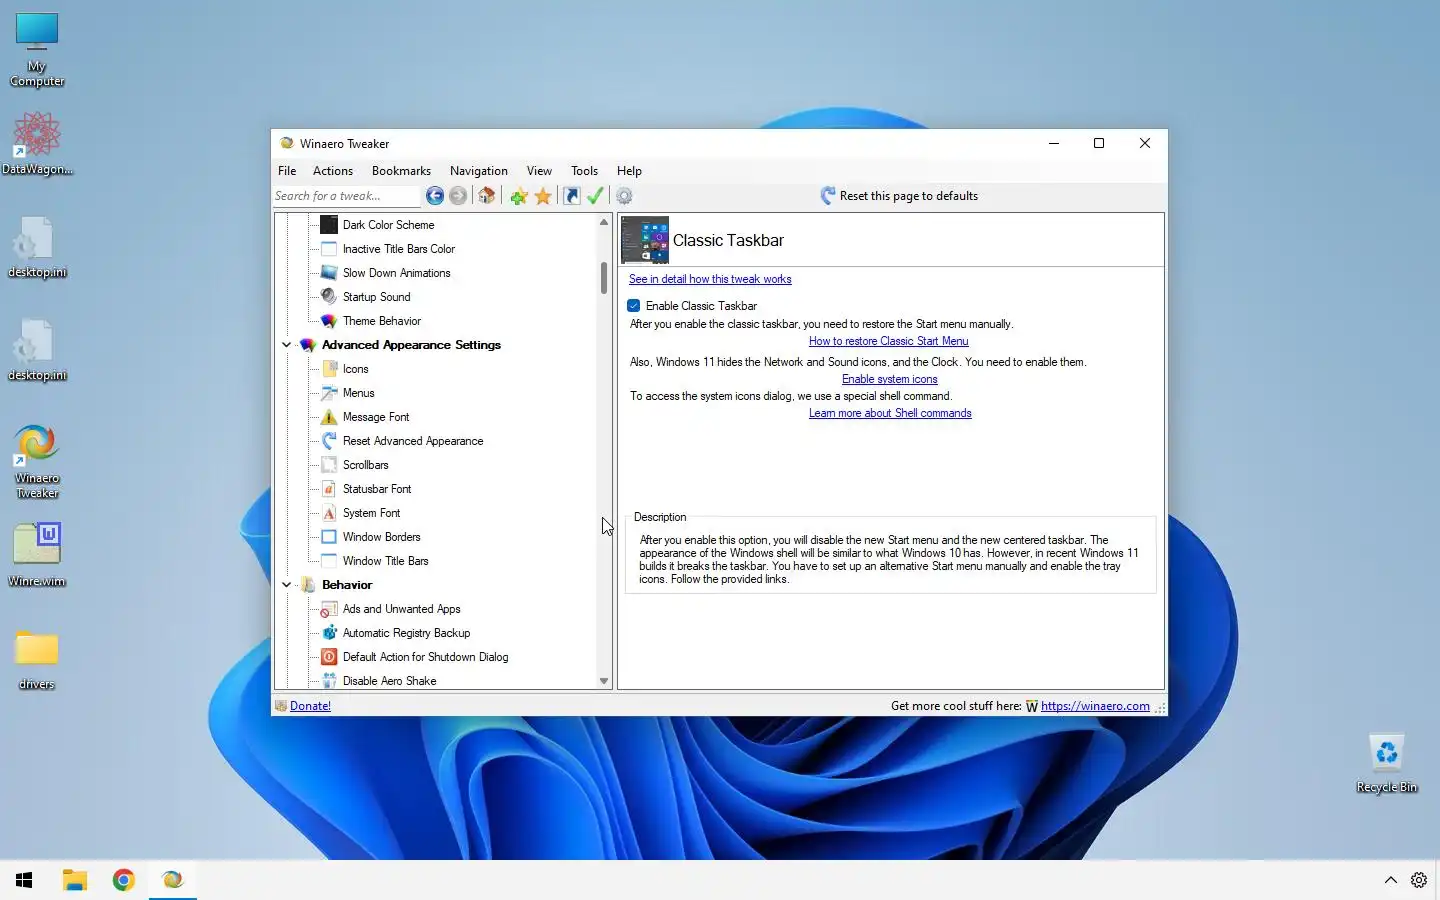
Task: Open 'Learn more about Shell commands' link
Action: tap(890, 413)
